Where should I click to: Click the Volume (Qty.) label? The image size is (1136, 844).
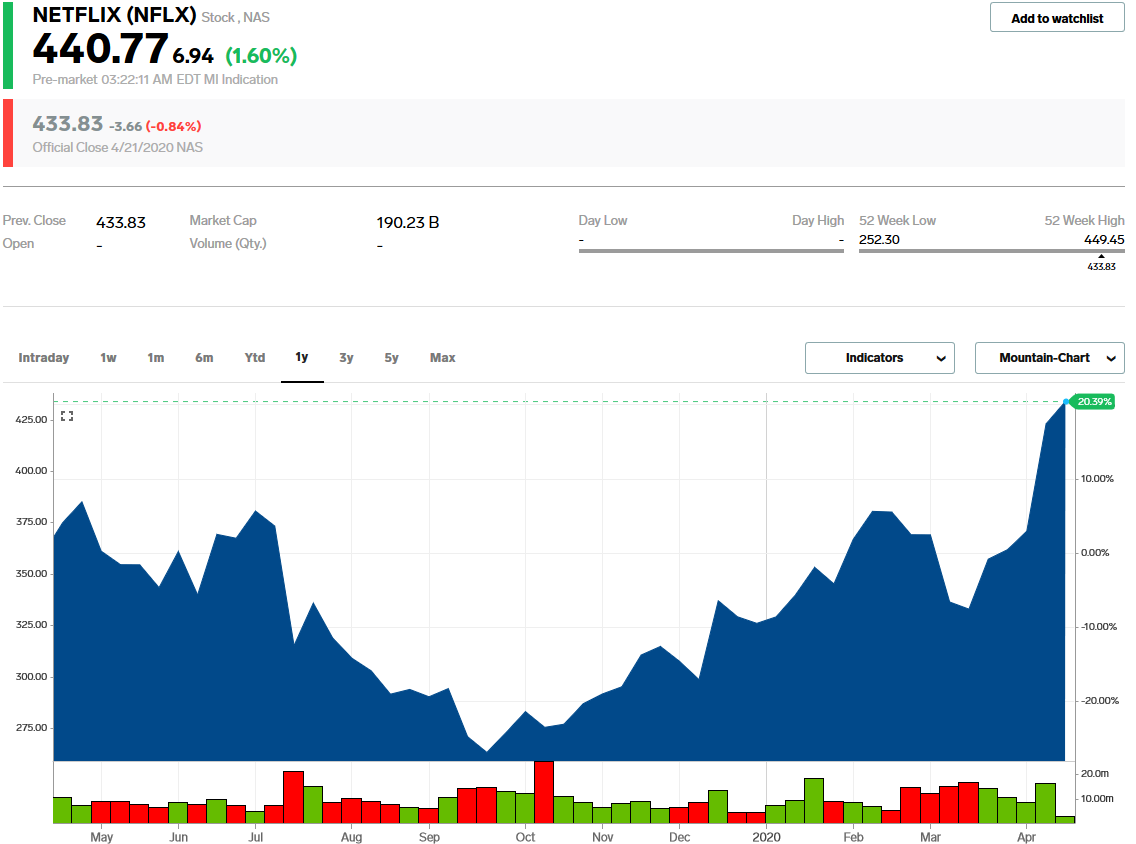[x=228, y=243]
